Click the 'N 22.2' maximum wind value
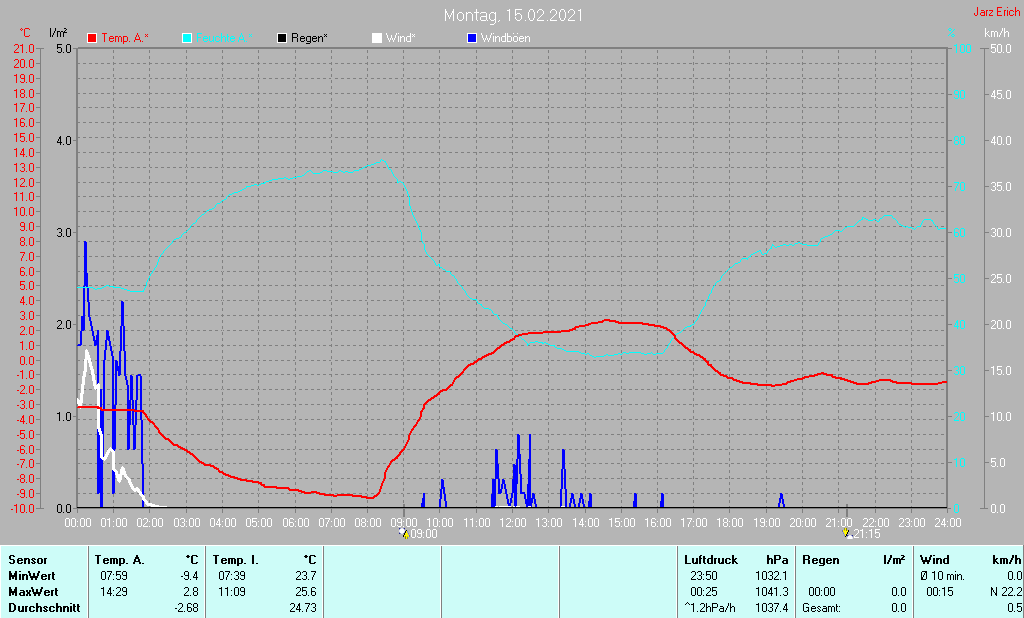This screenshot has height=618, width=1024. coord(1006,592)
